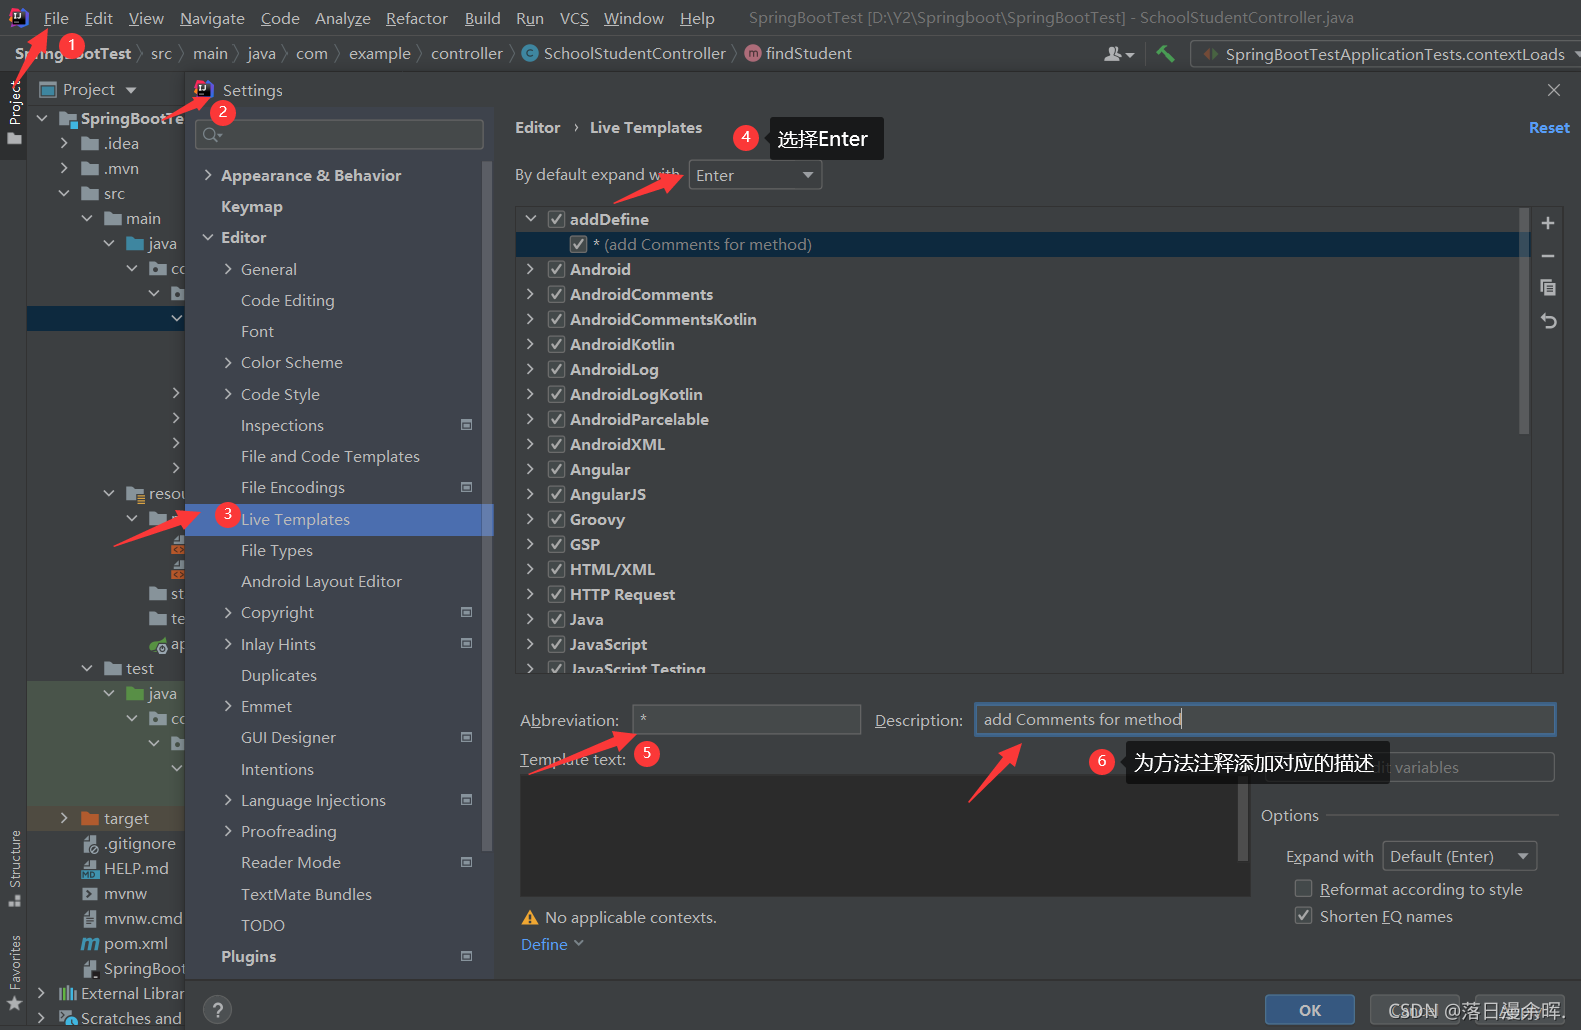This screenshot has width=1581, height=1030.
Task: Enable Reformat according to style
Action: [x=1303, y=888]
